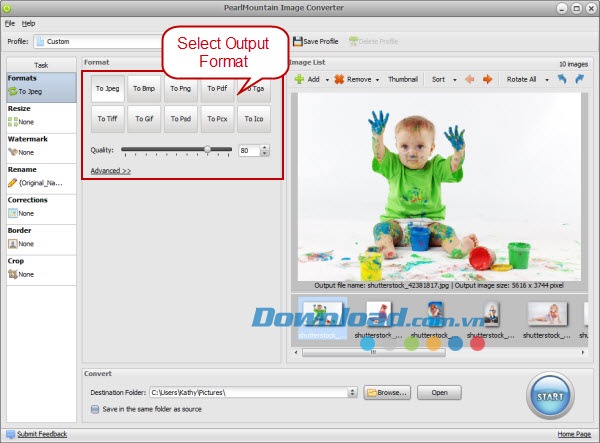Open the Add dropdown arrow

tap(327, 80)
